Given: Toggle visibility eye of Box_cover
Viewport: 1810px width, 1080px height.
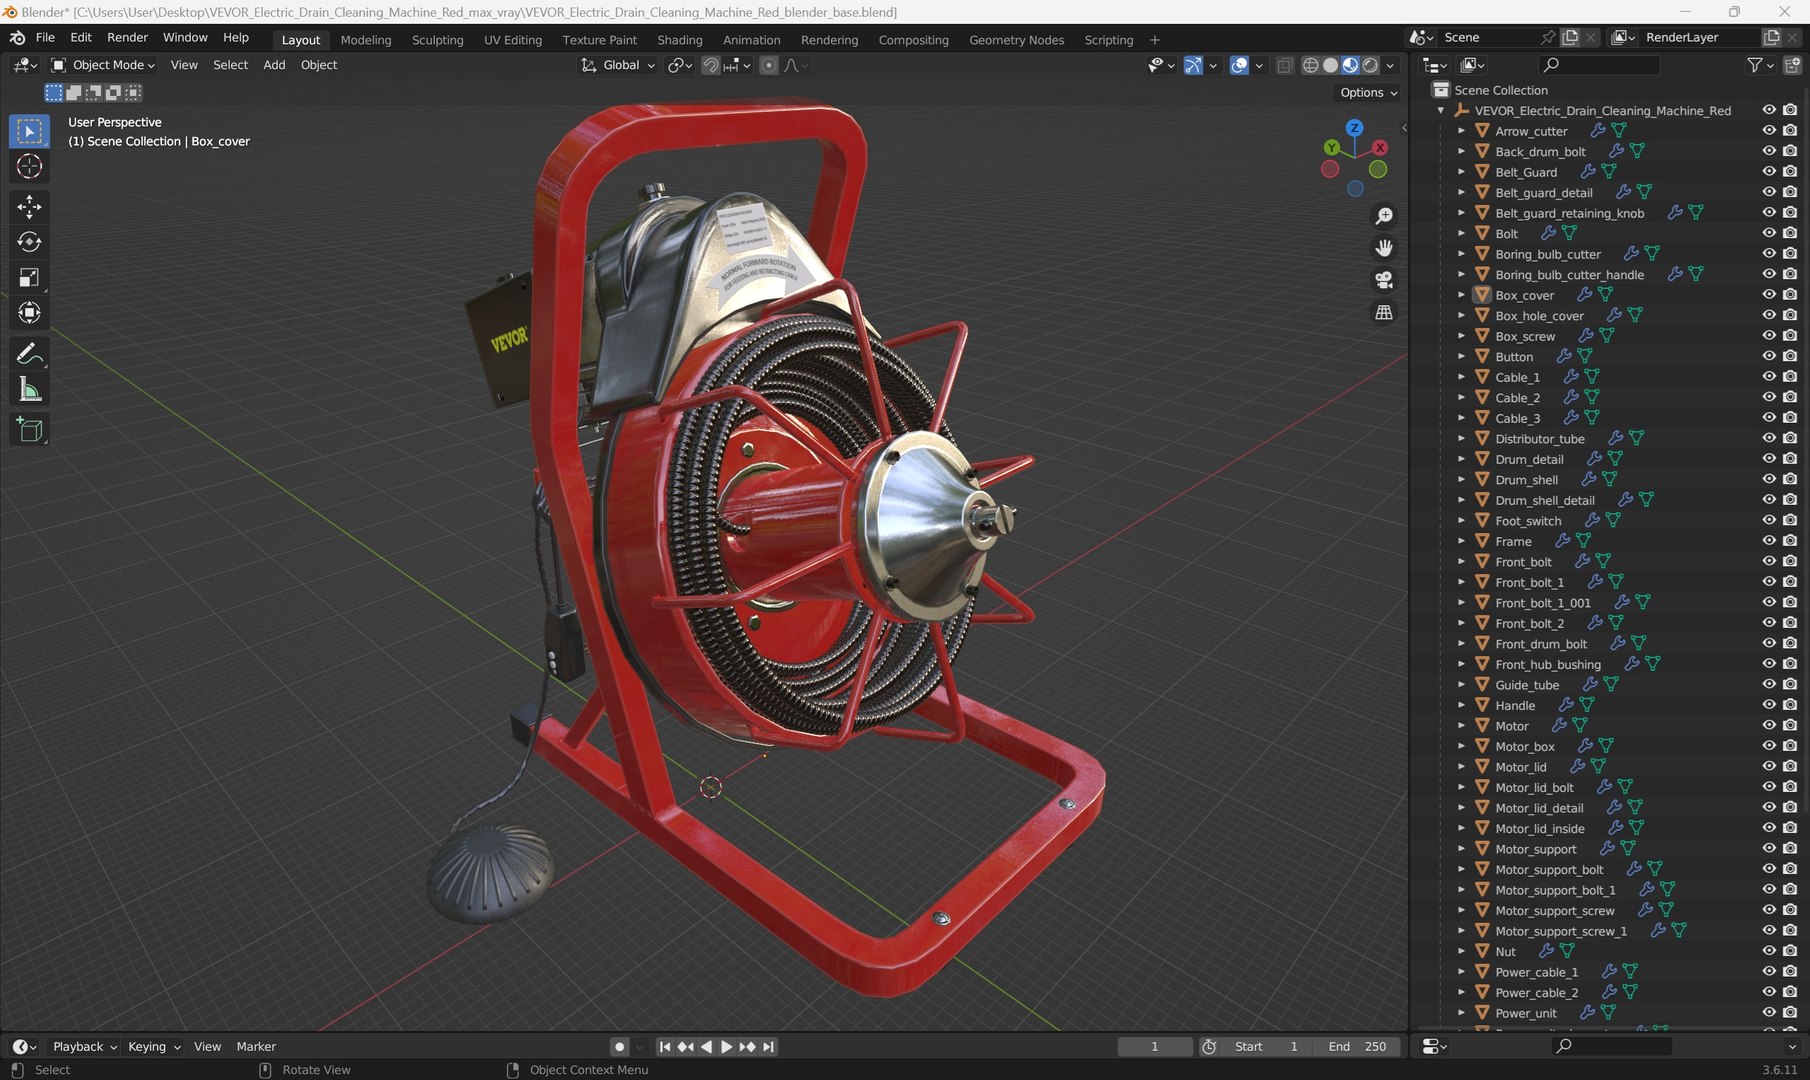Looking at the screenshot, I should pos(1769,295).
